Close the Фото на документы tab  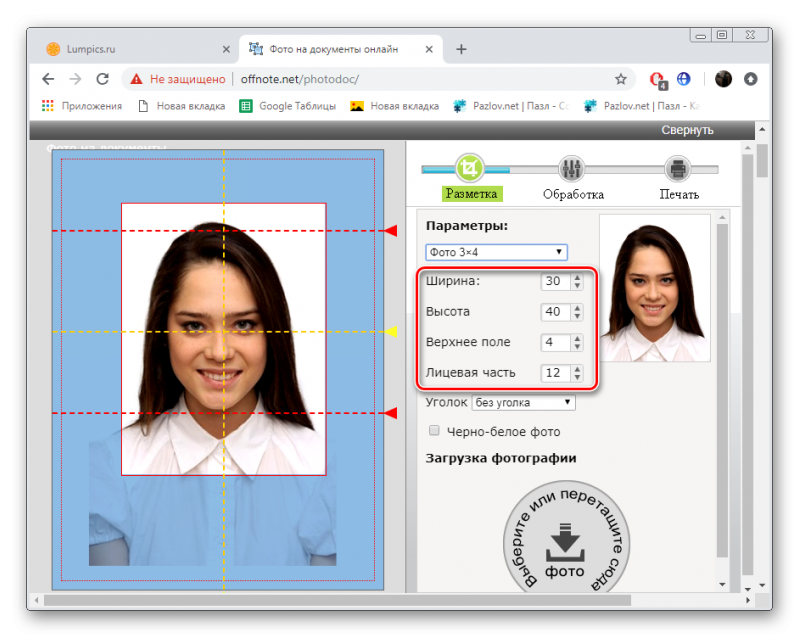coord(429,49)
